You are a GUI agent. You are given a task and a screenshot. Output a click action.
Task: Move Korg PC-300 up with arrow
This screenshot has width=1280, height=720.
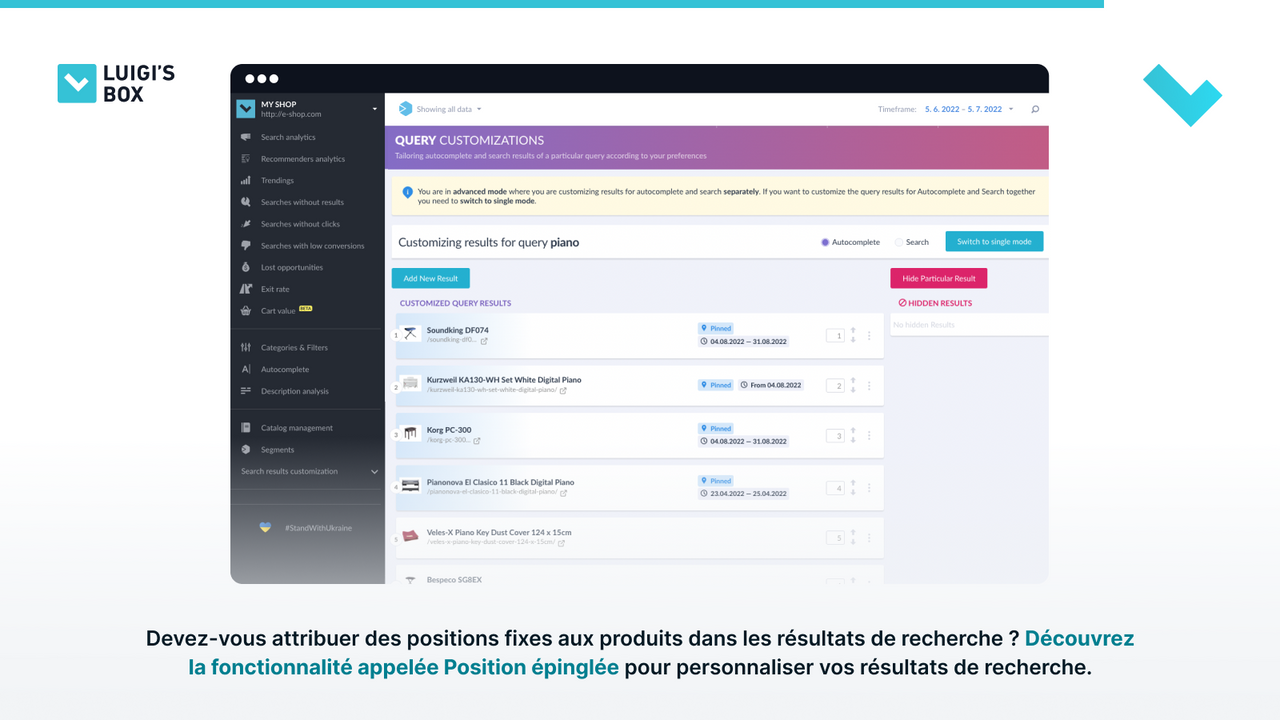click(x=853, y=431)
